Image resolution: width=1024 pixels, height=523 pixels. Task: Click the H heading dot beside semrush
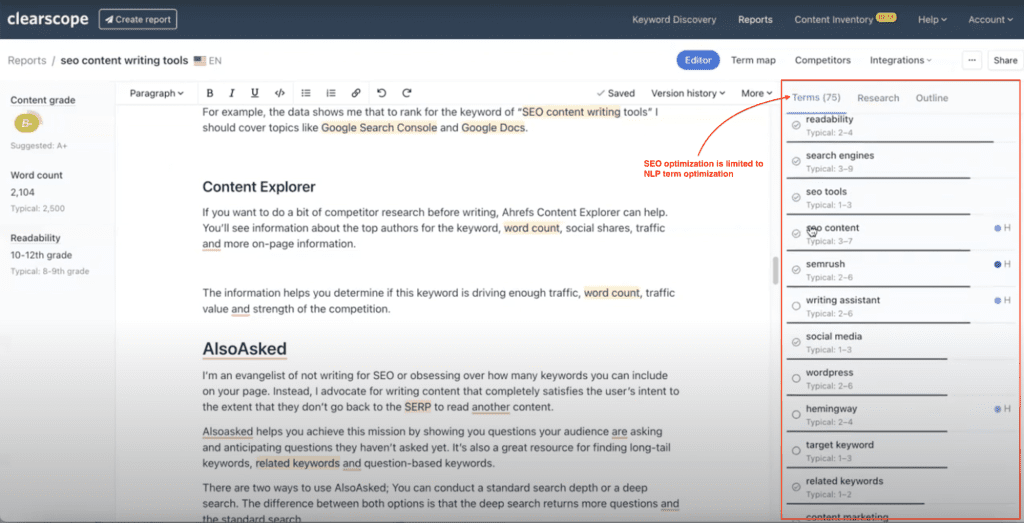[997, 264]
